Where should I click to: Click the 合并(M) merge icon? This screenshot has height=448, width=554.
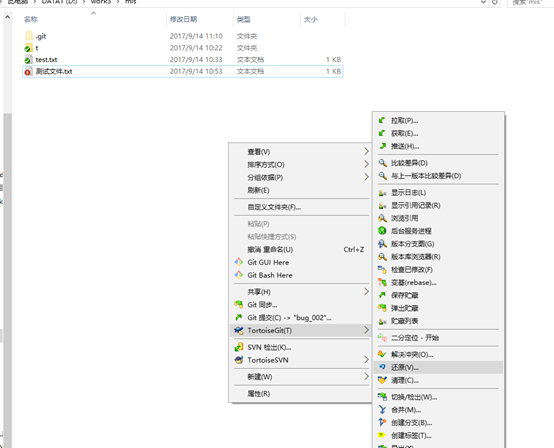pos(382,409)
